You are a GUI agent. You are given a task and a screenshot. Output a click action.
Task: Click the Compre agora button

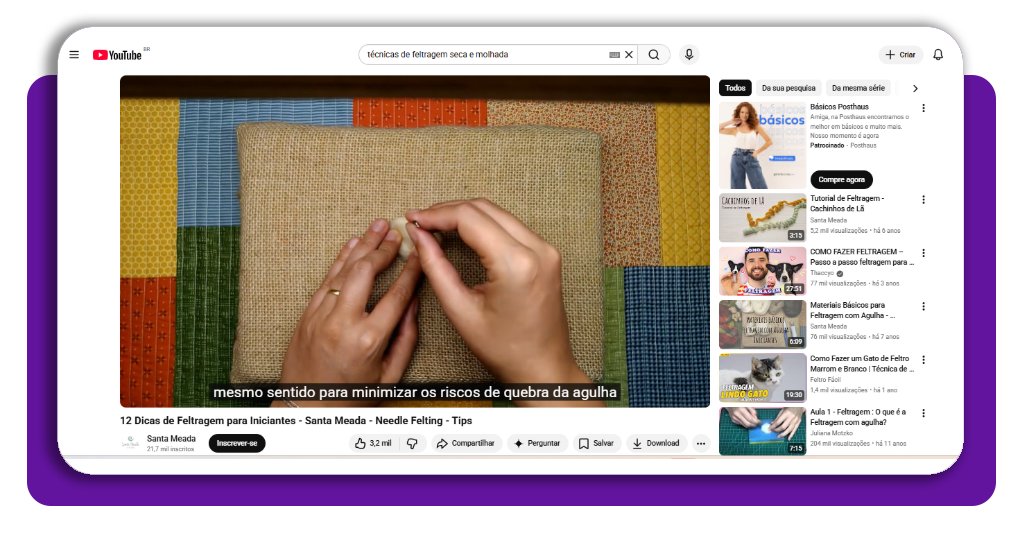click(x=841, y=180)
